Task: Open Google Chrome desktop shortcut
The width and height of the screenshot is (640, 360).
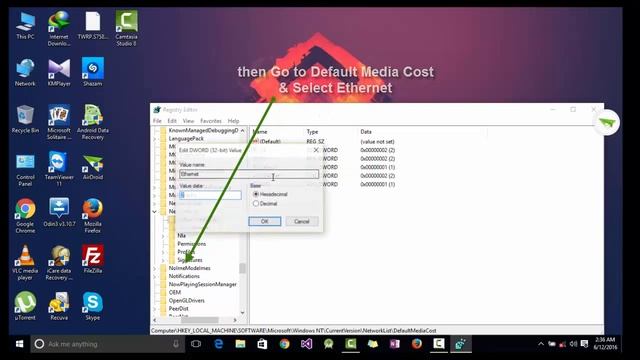Action: (25, 216)
